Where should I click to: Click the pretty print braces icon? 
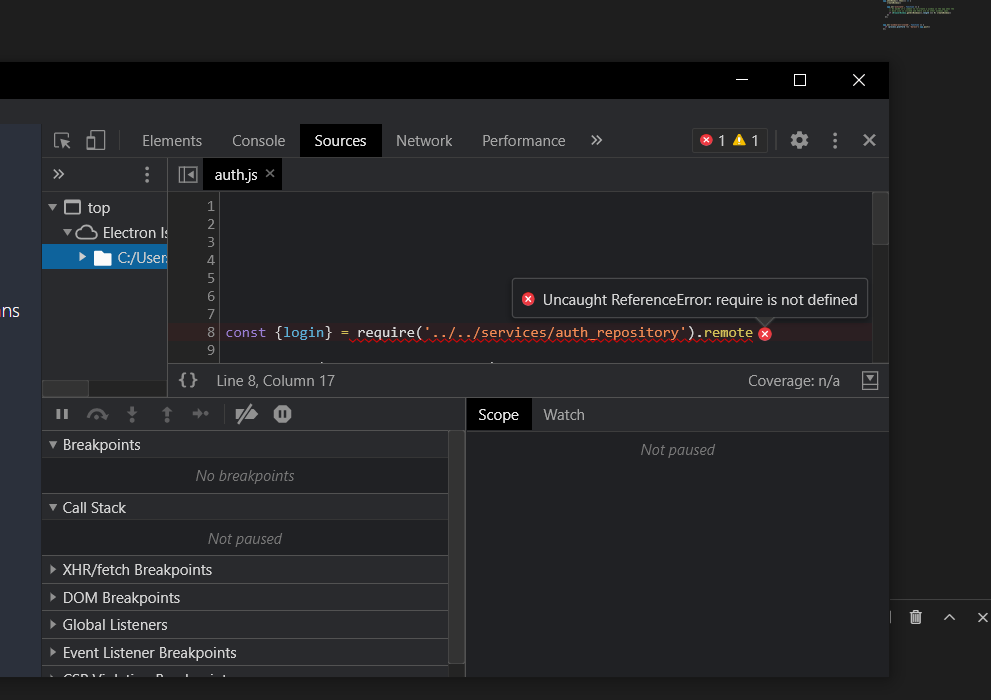point(188,380)
